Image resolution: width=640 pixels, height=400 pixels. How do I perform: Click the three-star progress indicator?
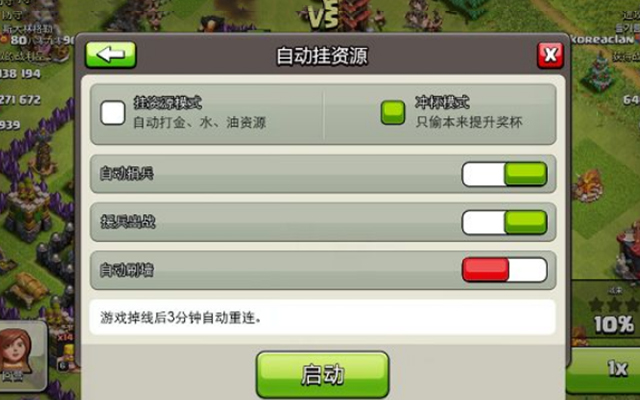click(614, 305)
